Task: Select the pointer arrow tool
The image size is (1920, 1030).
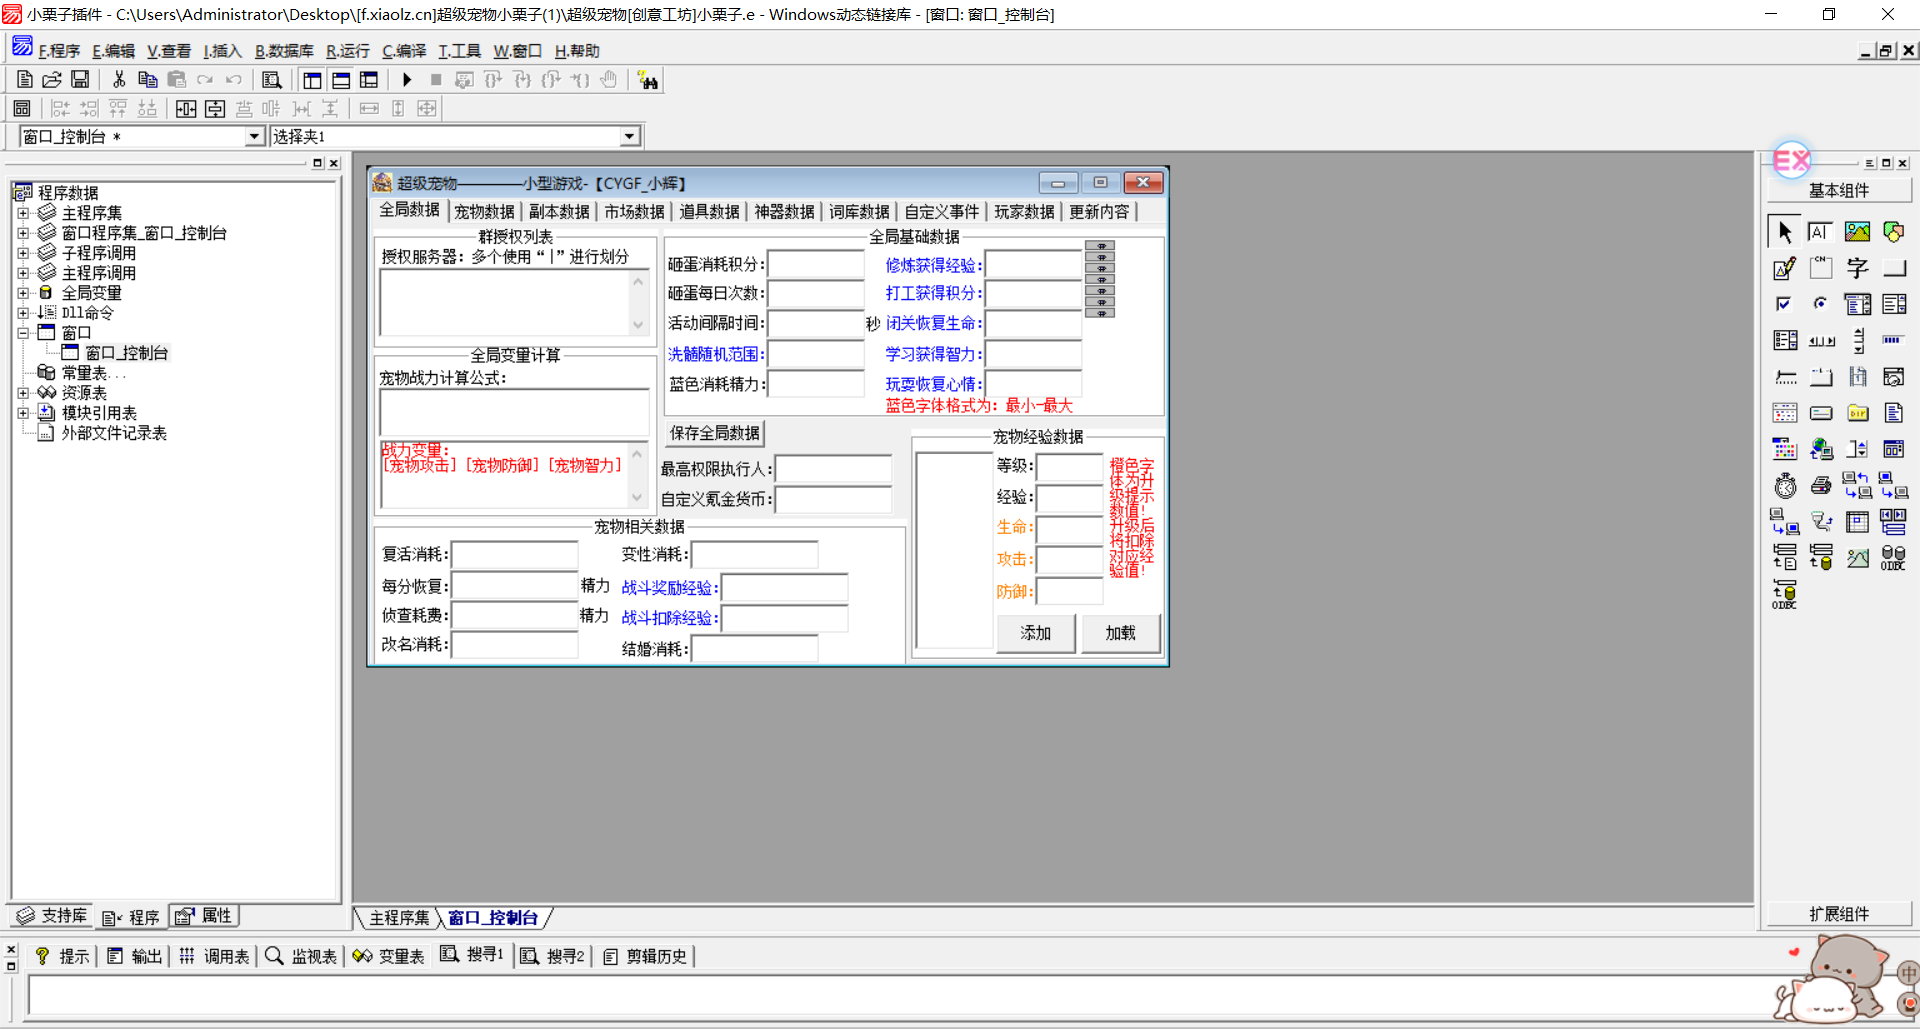Action: pos(1785,232)
